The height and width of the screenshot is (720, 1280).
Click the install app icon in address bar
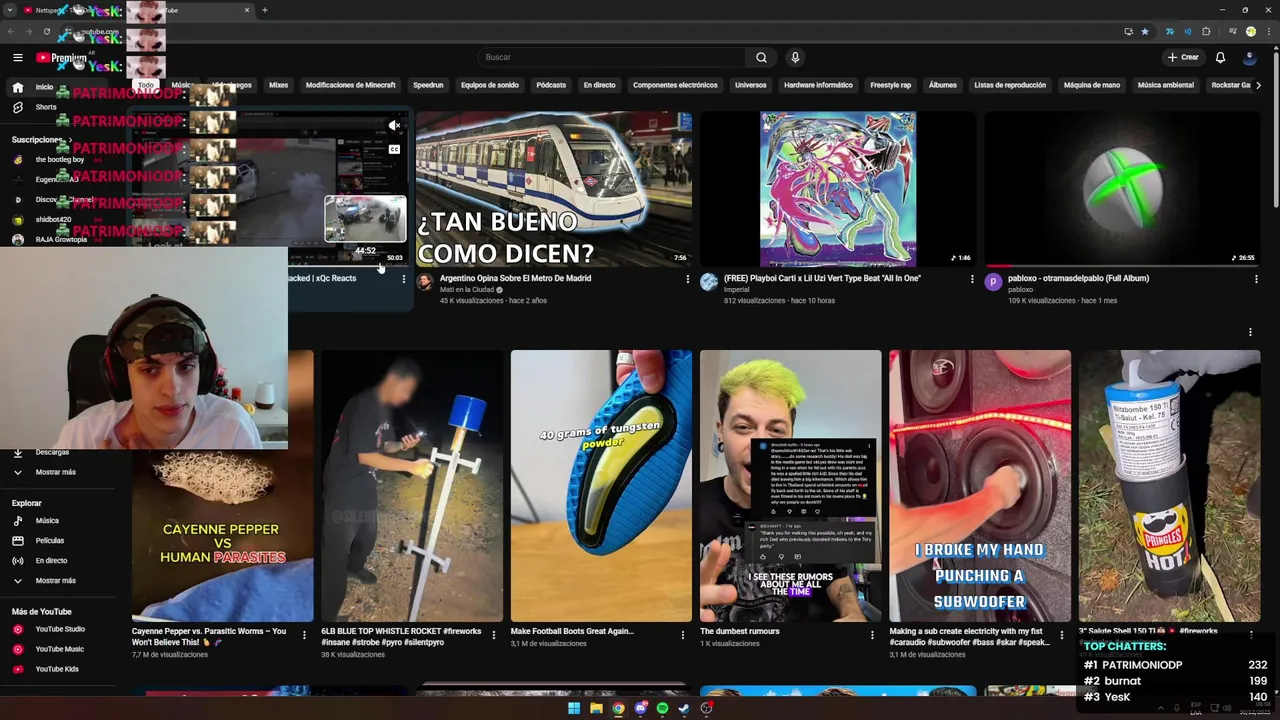1129,31
